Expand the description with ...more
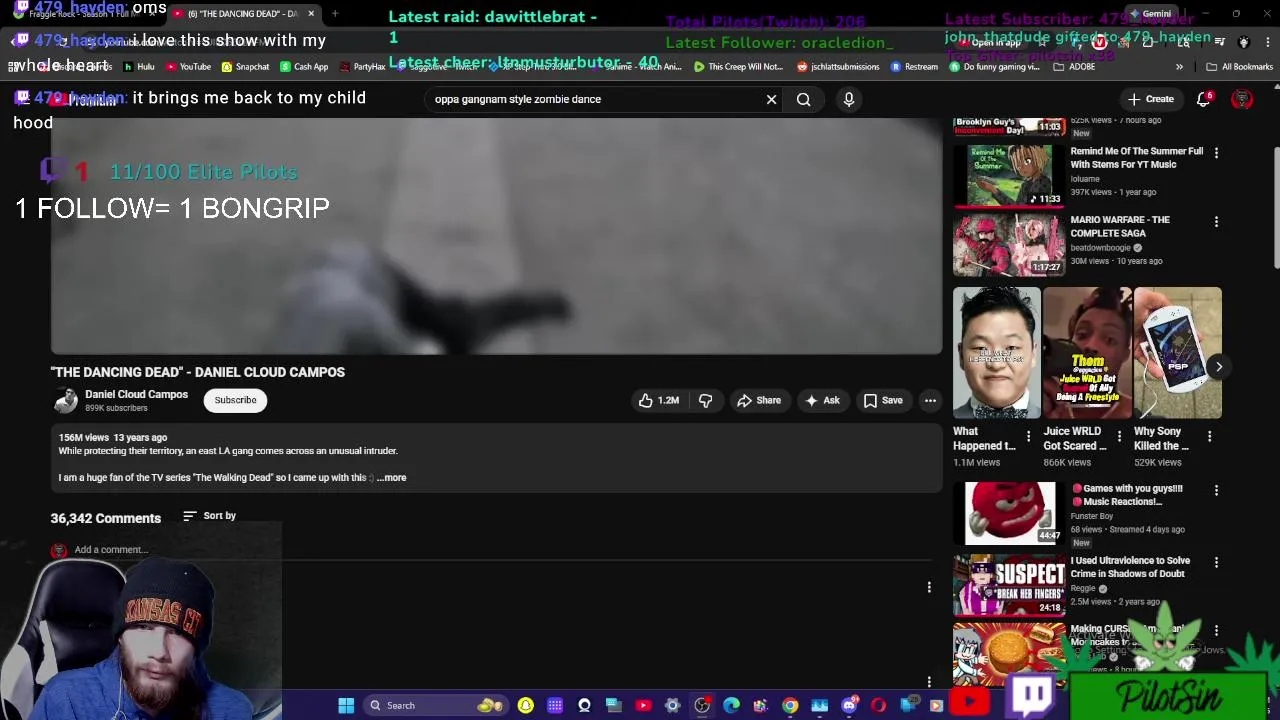 (x=392, y=477)
